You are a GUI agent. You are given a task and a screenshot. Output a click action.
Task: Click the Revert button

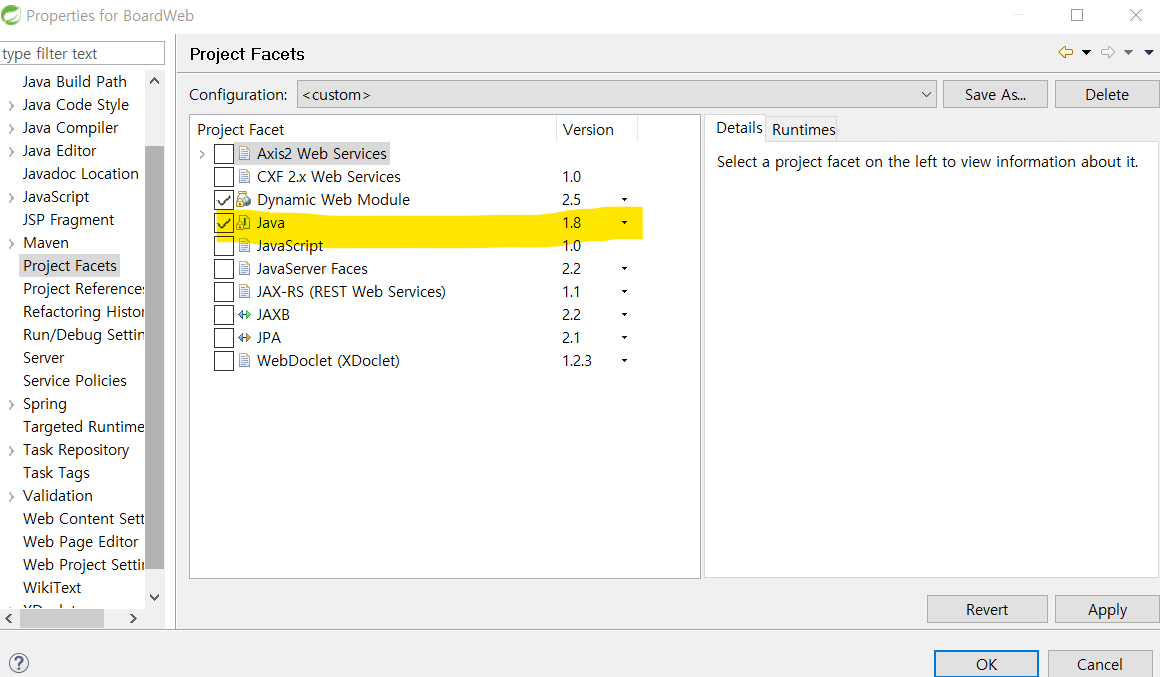[987, 610]
